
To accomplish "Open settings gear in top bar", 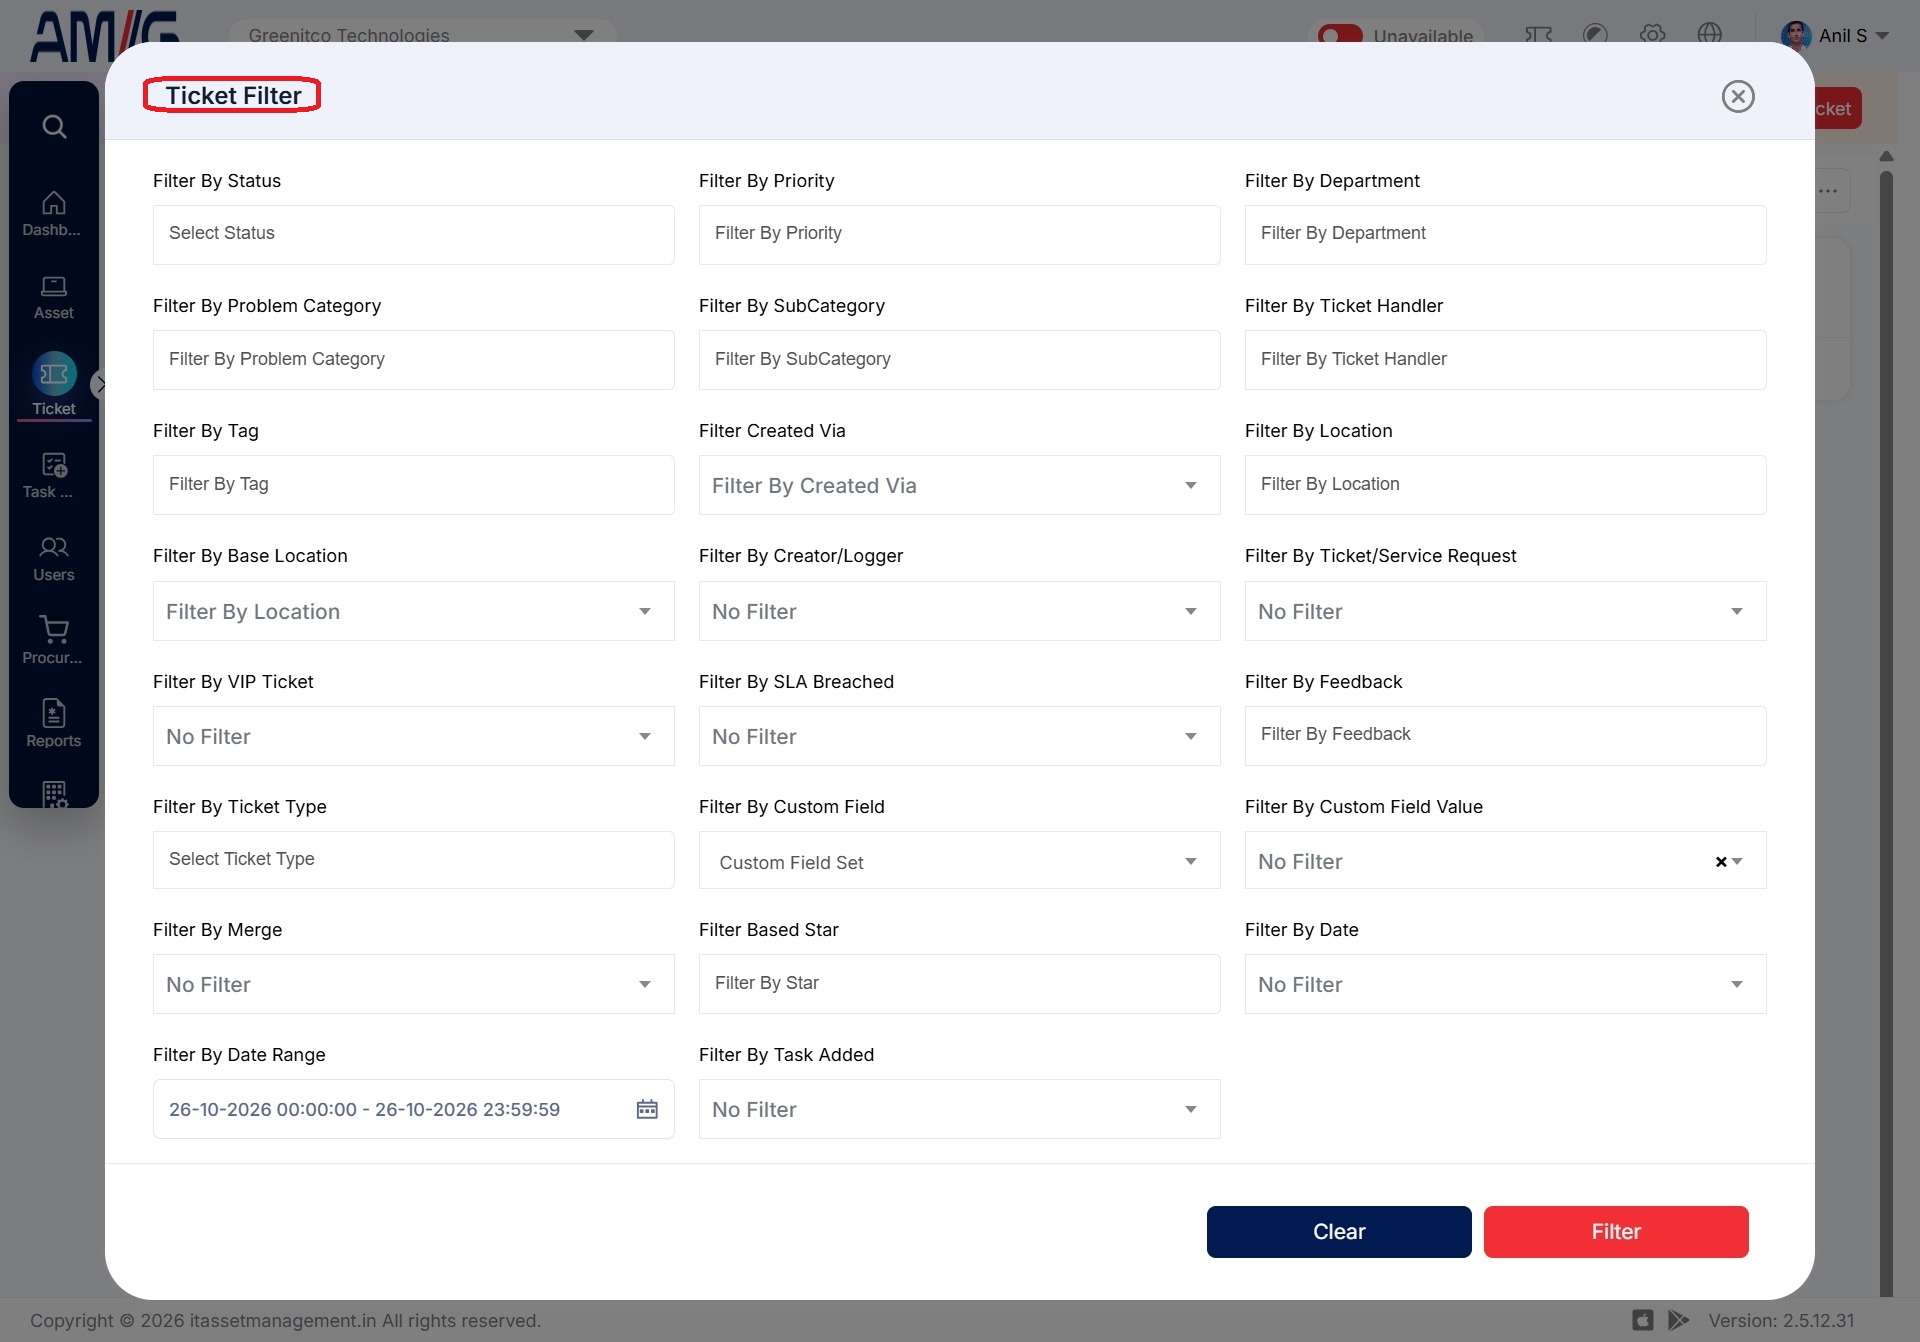I will (1652, 34).
